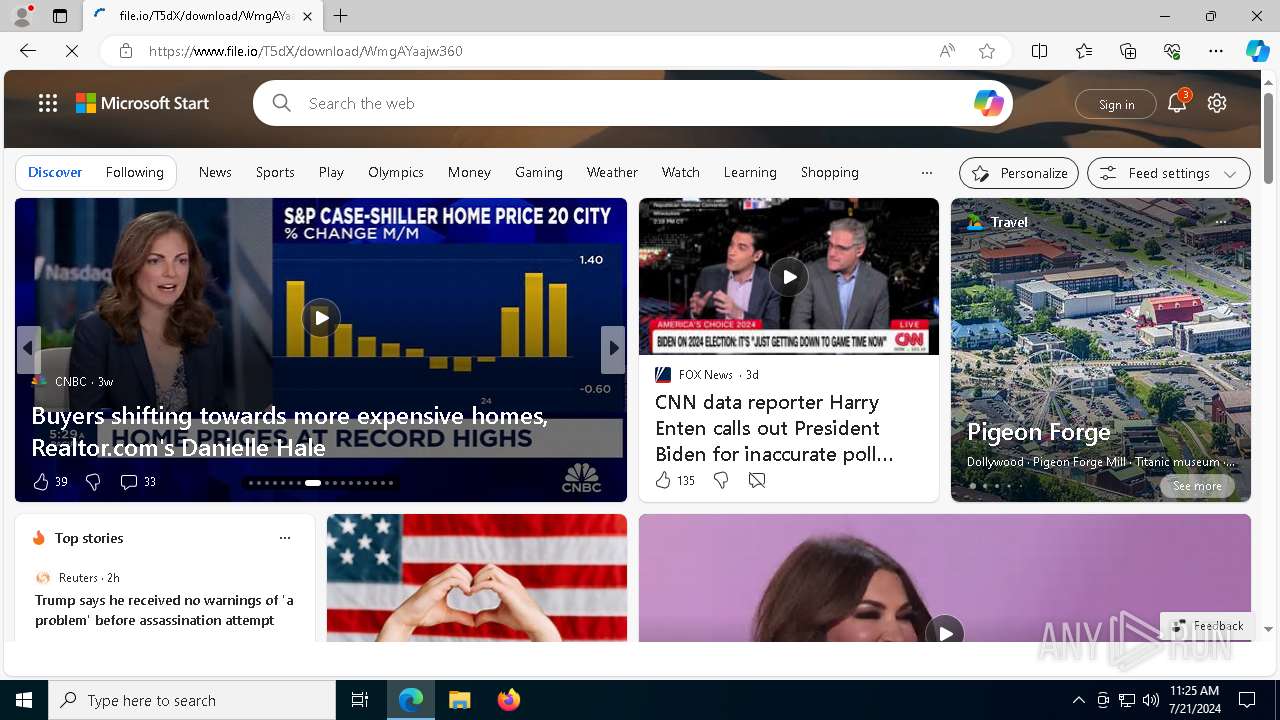Open the Feedback button
This screenshot has height=720, width=1280.
[x=1207, y=625]
